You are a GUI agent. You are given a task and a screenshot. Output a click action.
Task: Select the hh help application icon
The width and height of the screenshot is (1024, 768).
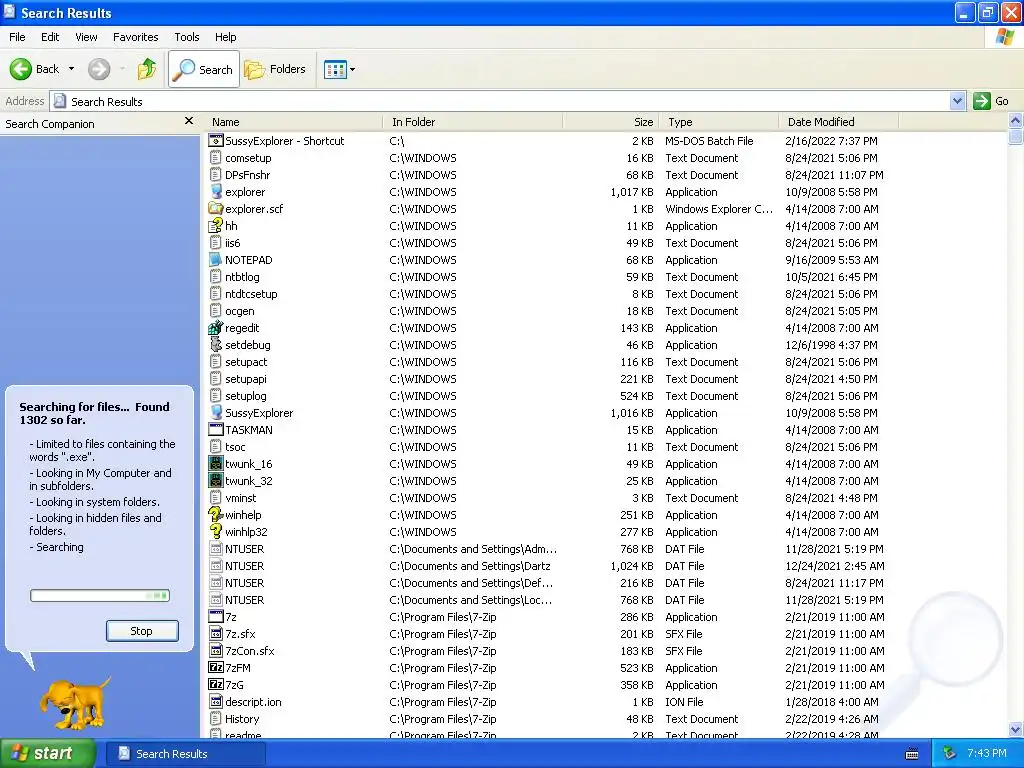point(216,225)
